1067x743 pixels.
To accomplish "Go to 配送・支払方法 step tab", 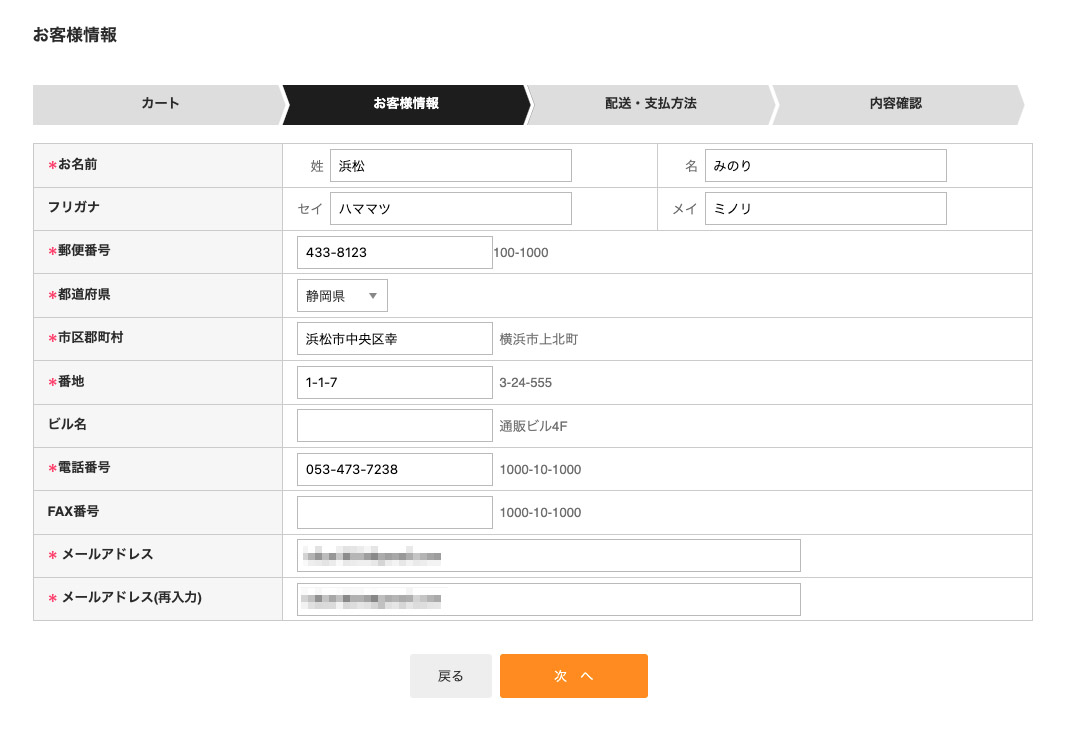I will point(650,104).
